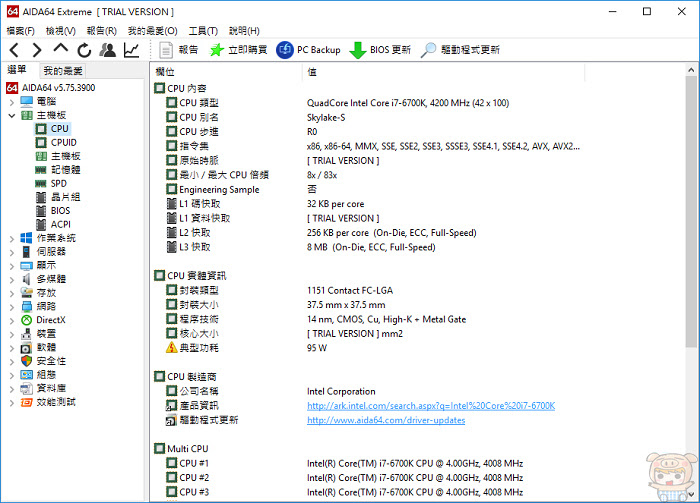The height and width of the screenshot is (503, 700).
Task: Expand the 效能測試 tree node
Action: [12, 403]
